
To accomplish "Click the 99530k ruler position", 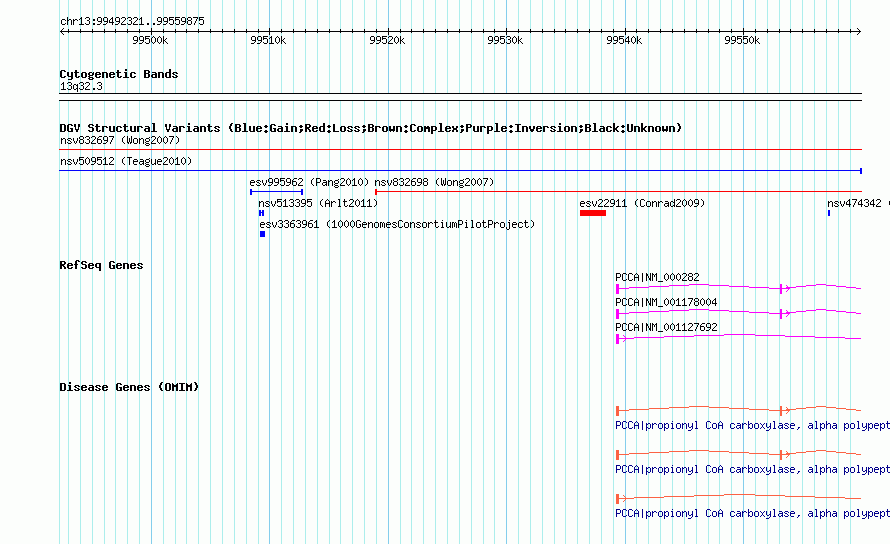I will tap(505, 40).
